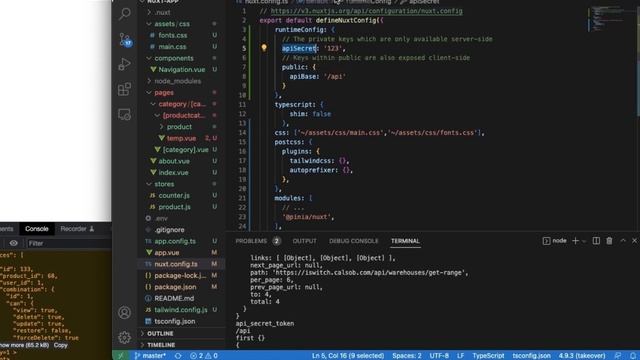Open app.config.ts file
This screenshot has width=640, height=360.
tap(175, 241)
